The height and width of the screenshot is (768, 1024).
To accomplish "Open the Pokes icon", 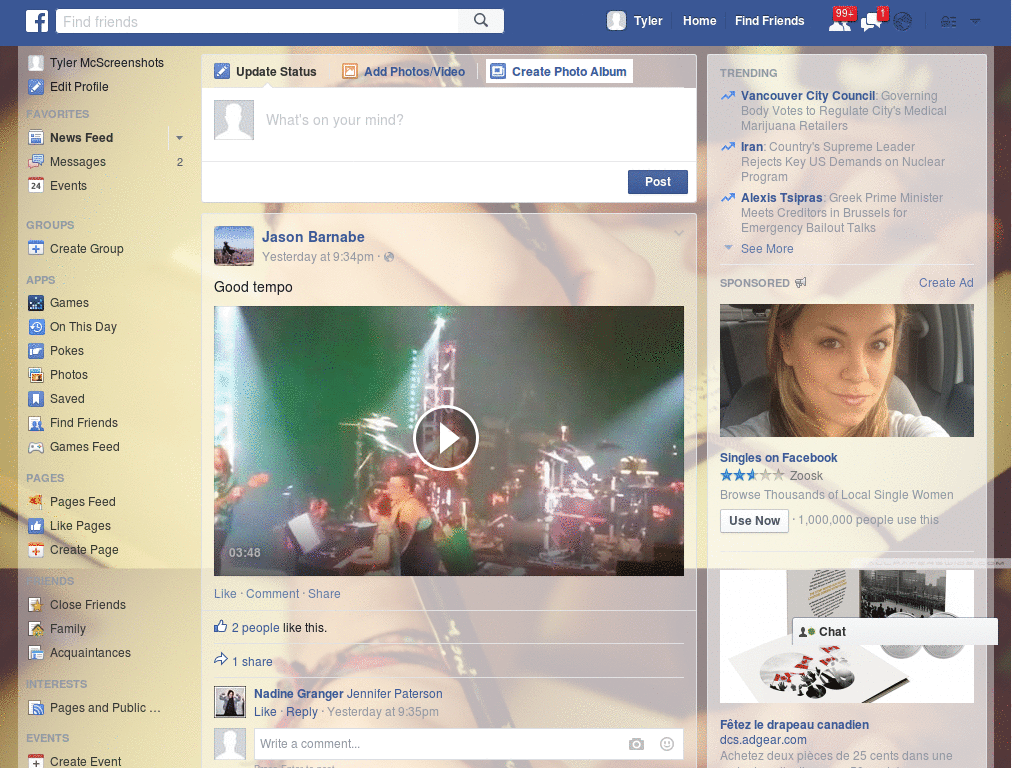I will [x=36, y=351].
